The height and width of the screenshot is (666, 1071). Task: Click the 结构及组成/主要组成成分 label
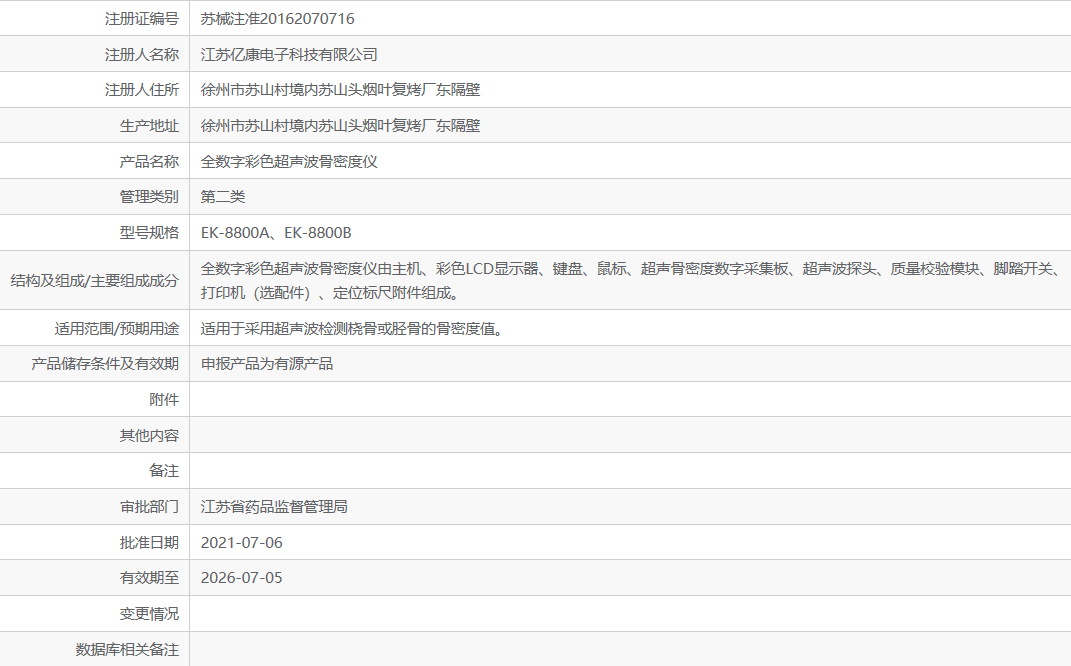[x=94, y=281]
